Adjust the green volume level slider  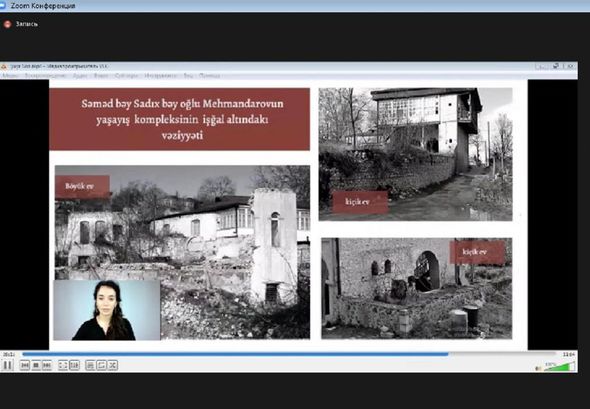560,366
